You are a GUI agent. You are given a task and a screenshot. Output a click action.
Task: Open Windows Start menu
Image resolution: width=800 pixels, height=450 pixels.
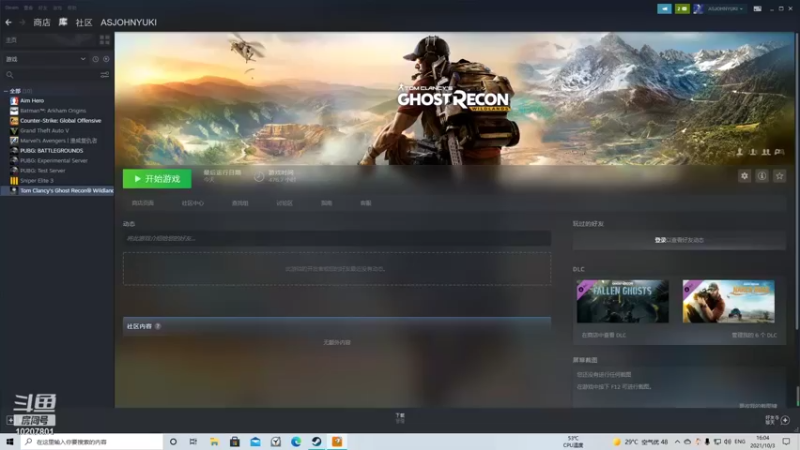[10, 442]
